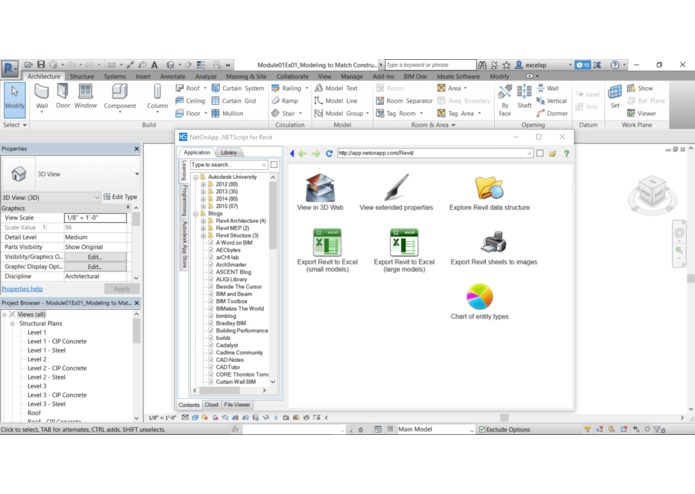Open the Component tool
695x494 pixels.
point(120,97)
